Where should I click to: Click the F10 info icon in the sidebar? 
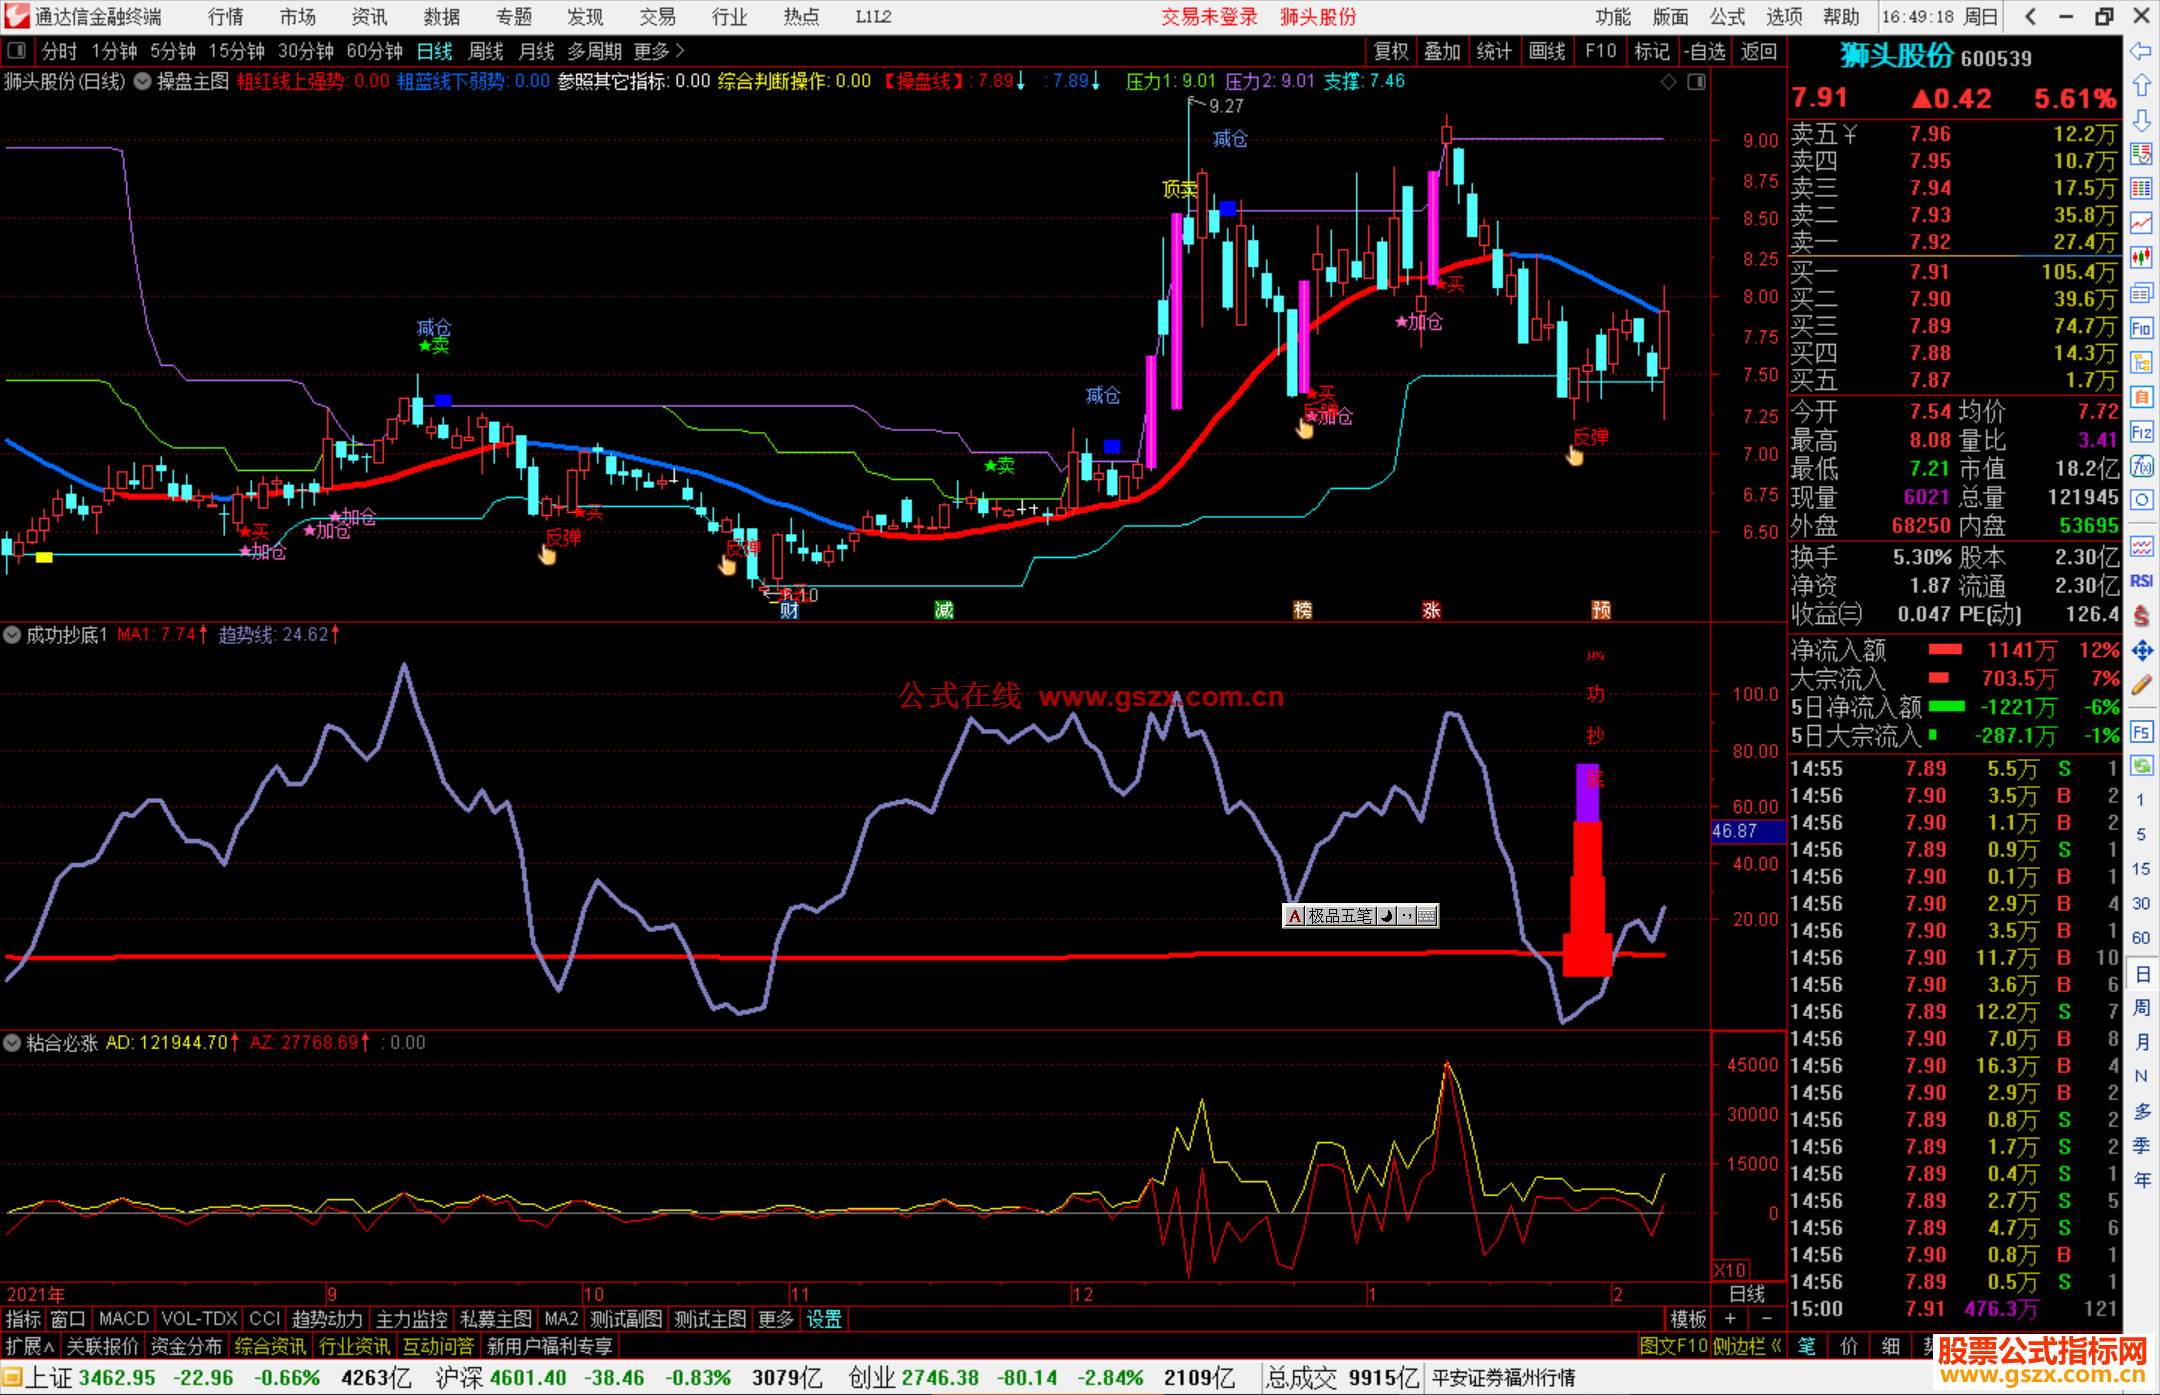[x=2141, y=328]
